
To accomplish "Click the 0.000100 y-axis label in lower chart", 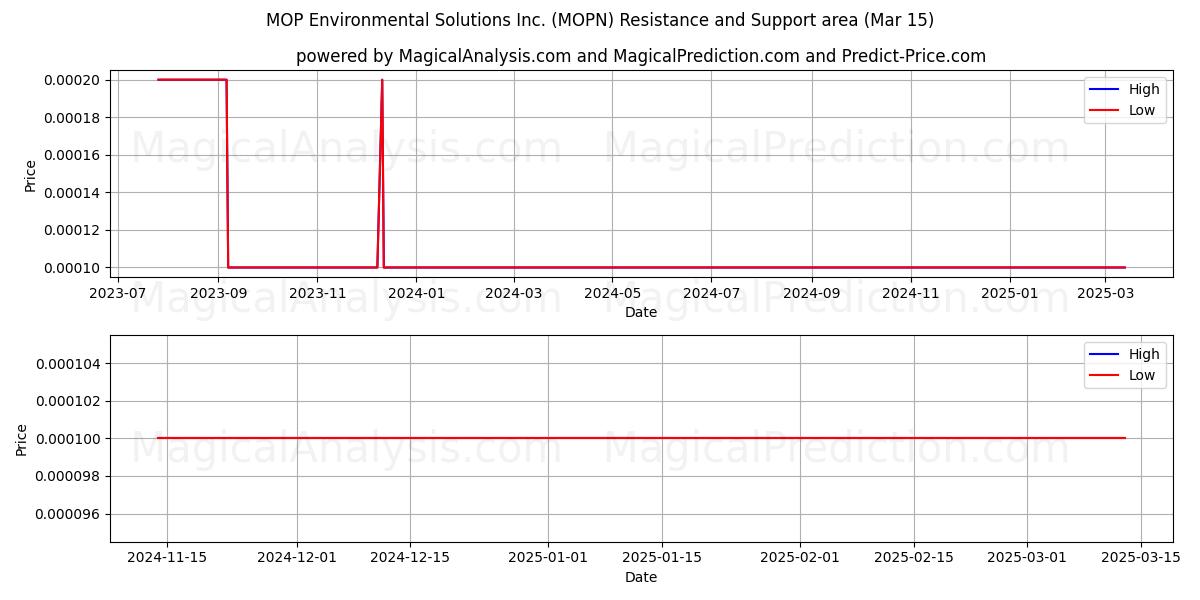I will click(70, 439).
